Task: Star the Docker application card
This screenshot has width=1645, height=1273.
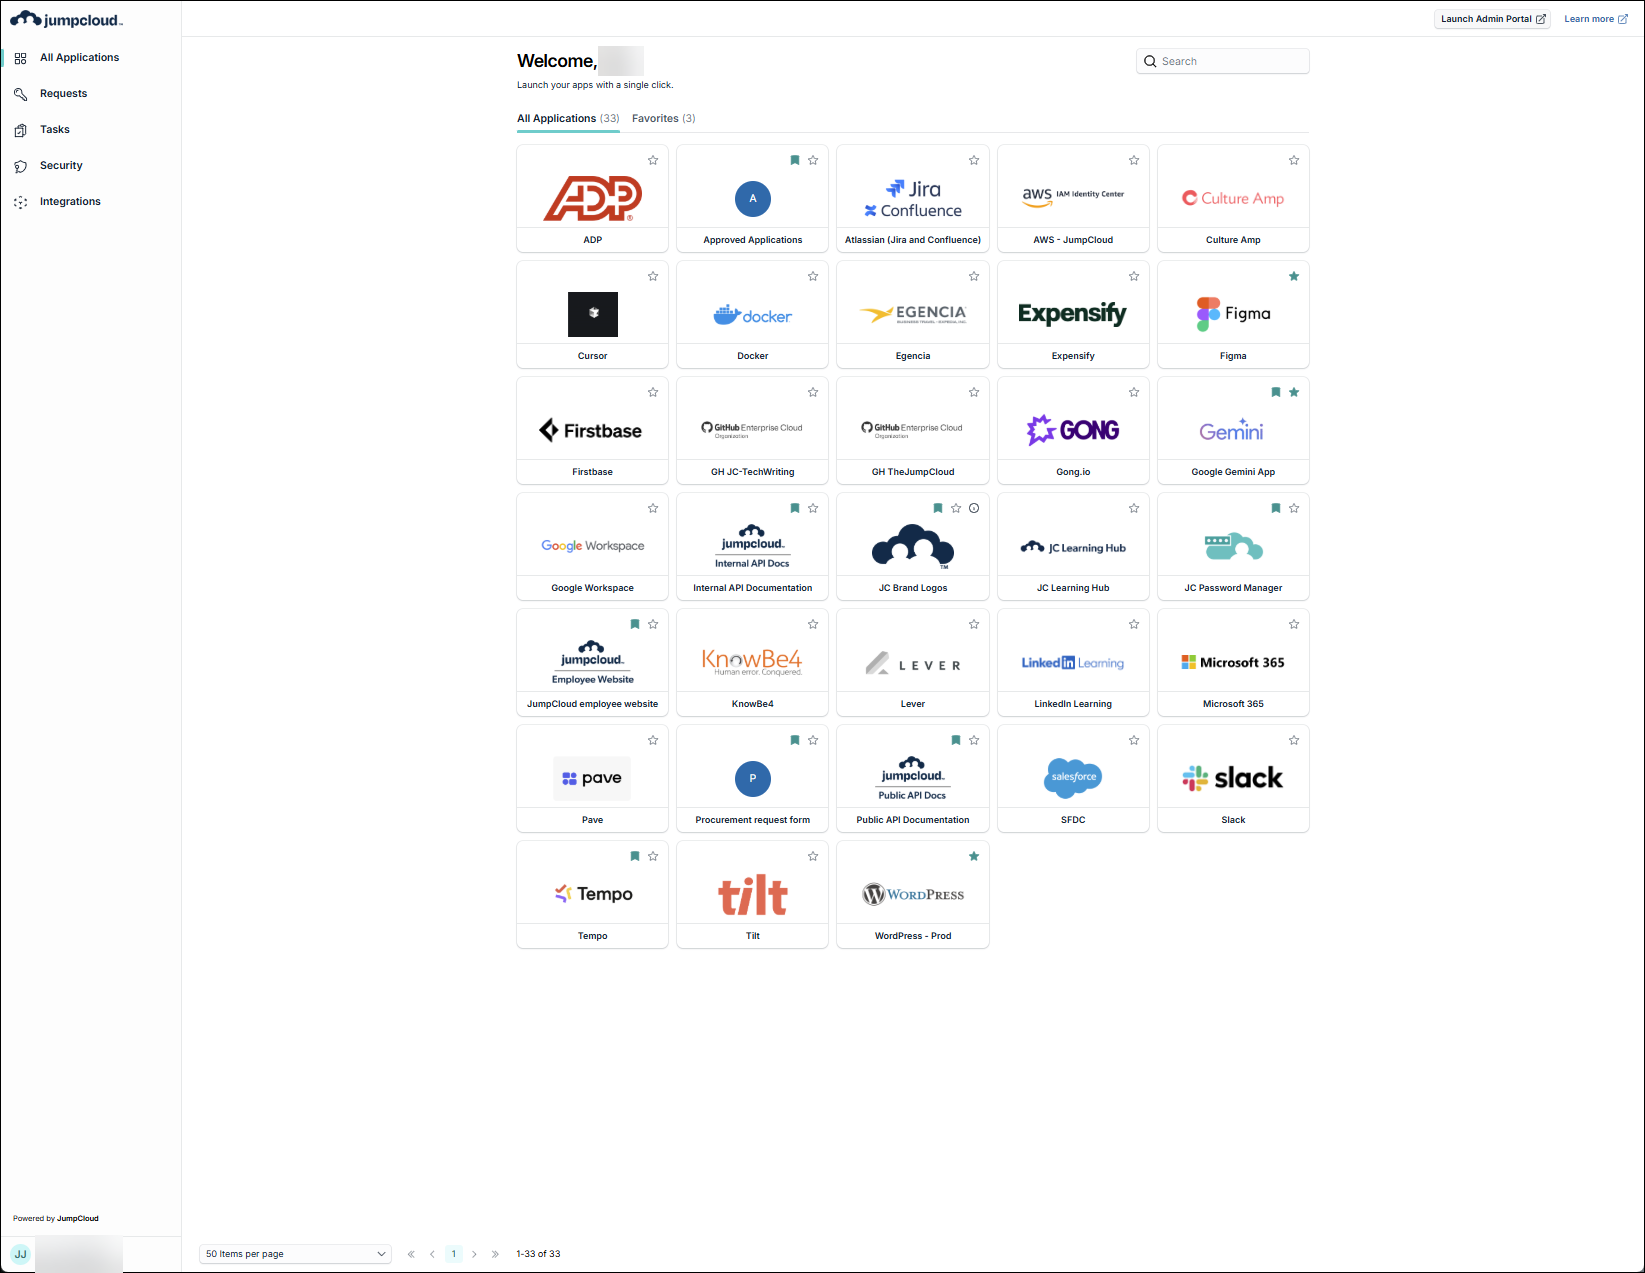Action: (813, 276)
